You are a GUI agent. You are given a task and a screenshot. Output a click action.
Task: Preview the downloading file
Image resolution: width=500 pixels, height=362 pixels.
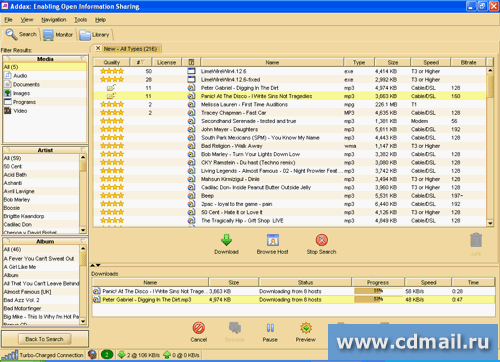tap(306, 328)
